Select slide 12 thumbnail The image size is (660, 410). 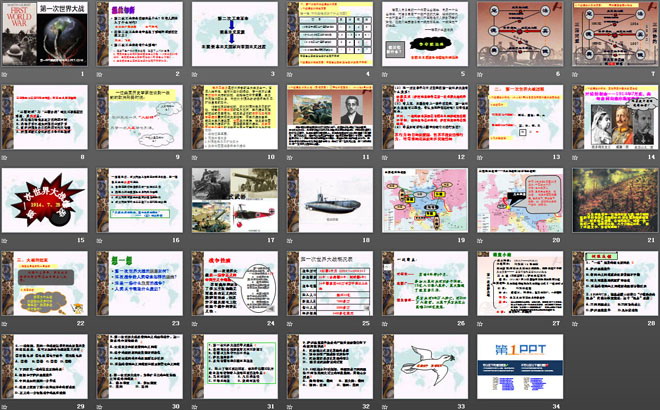(x=425, y=117)
